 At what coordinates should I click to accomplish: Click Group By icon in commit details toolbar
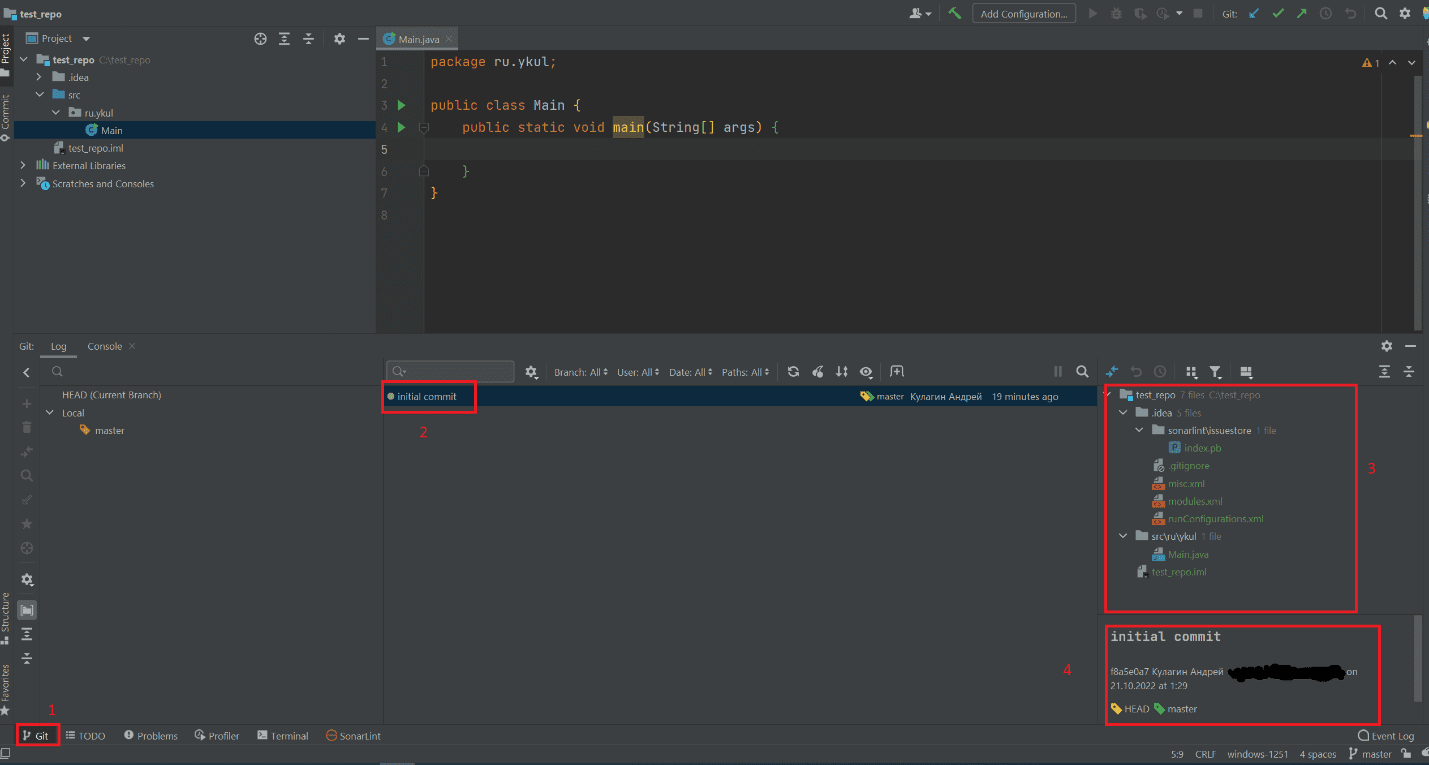[1191, 372]
